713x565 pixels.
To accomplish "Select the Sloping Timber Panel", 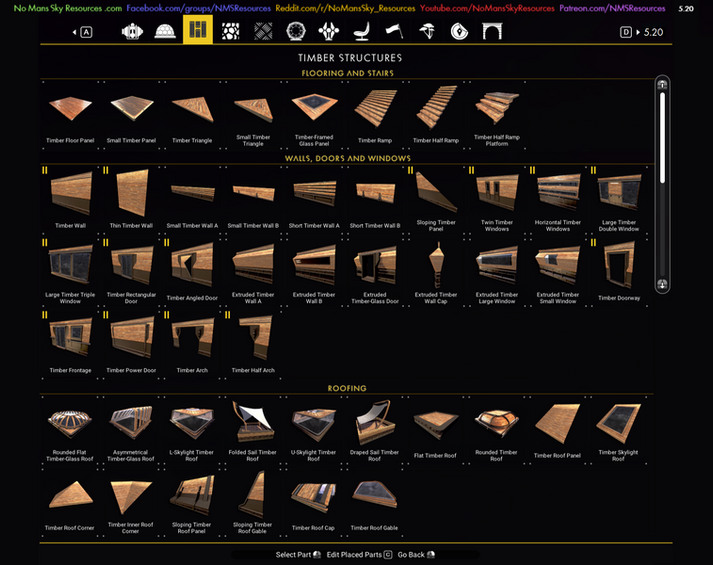I will [436, 200].
